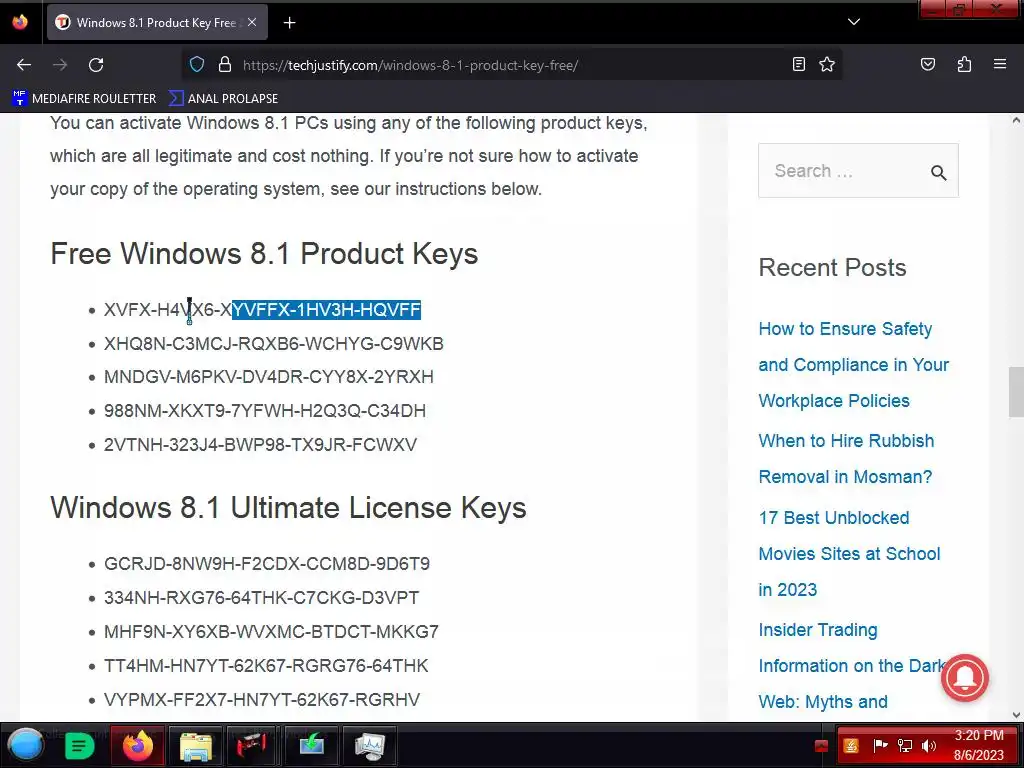Screen dimensions: 1024x768
Task: Open the Start orb on taskbar
Action: [x=26, y=745]
